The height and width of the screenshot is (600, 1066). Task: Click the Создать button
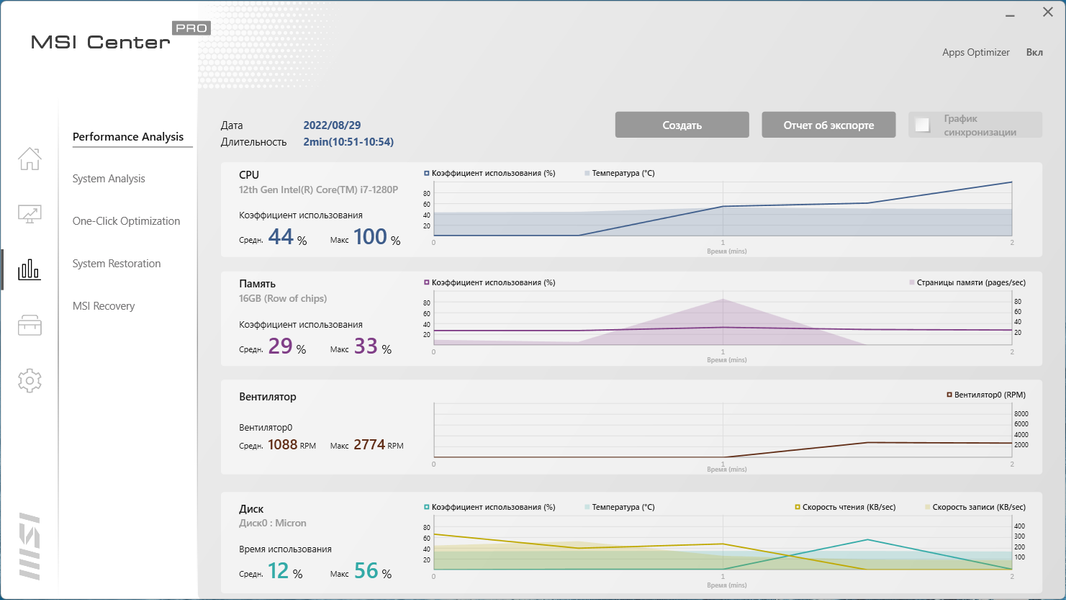[682, 125]
